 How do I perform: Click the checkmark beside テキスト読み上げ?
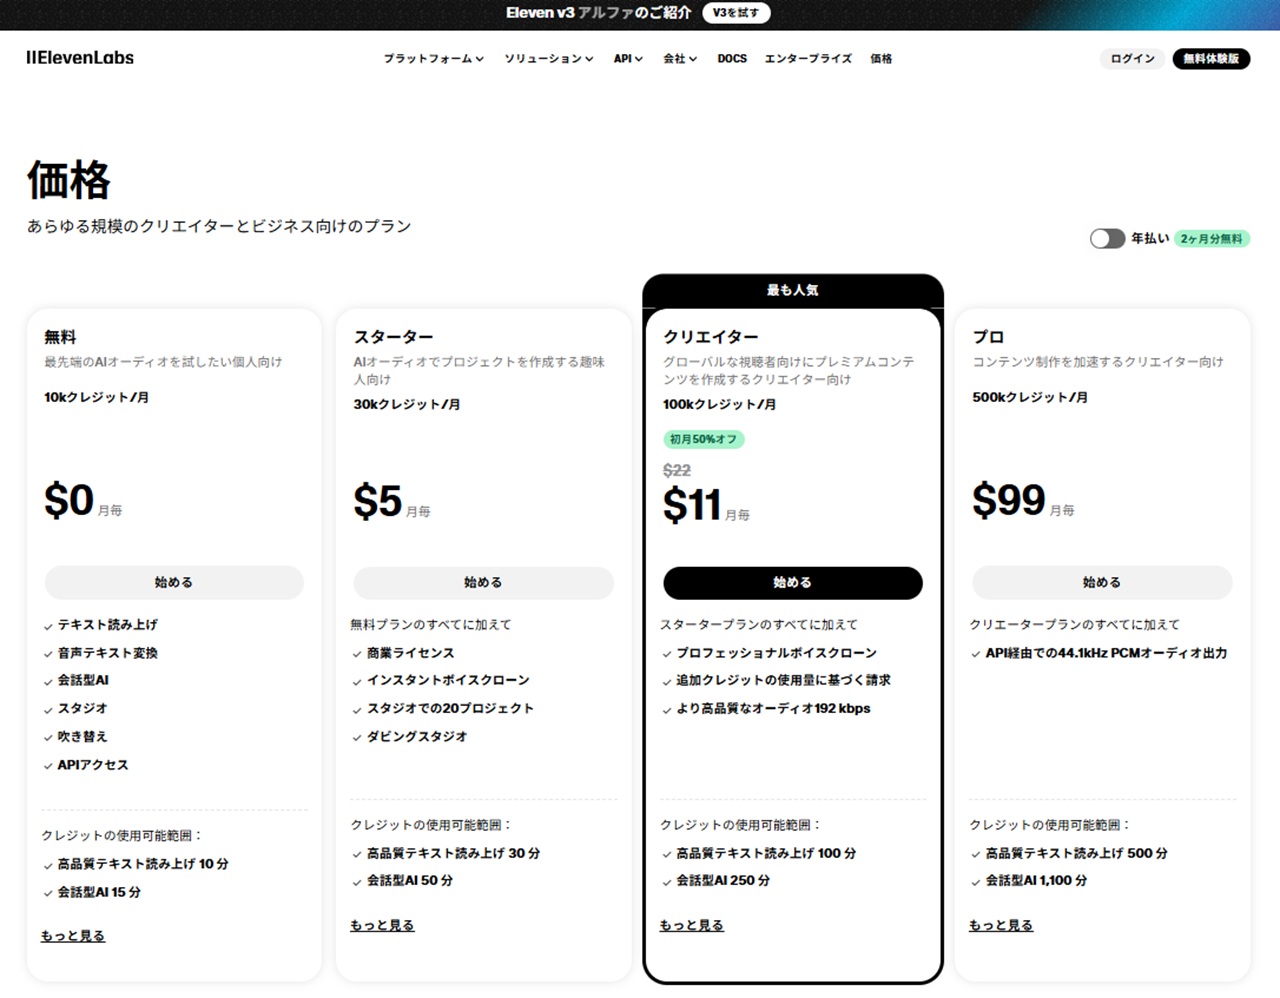(48, 626)
